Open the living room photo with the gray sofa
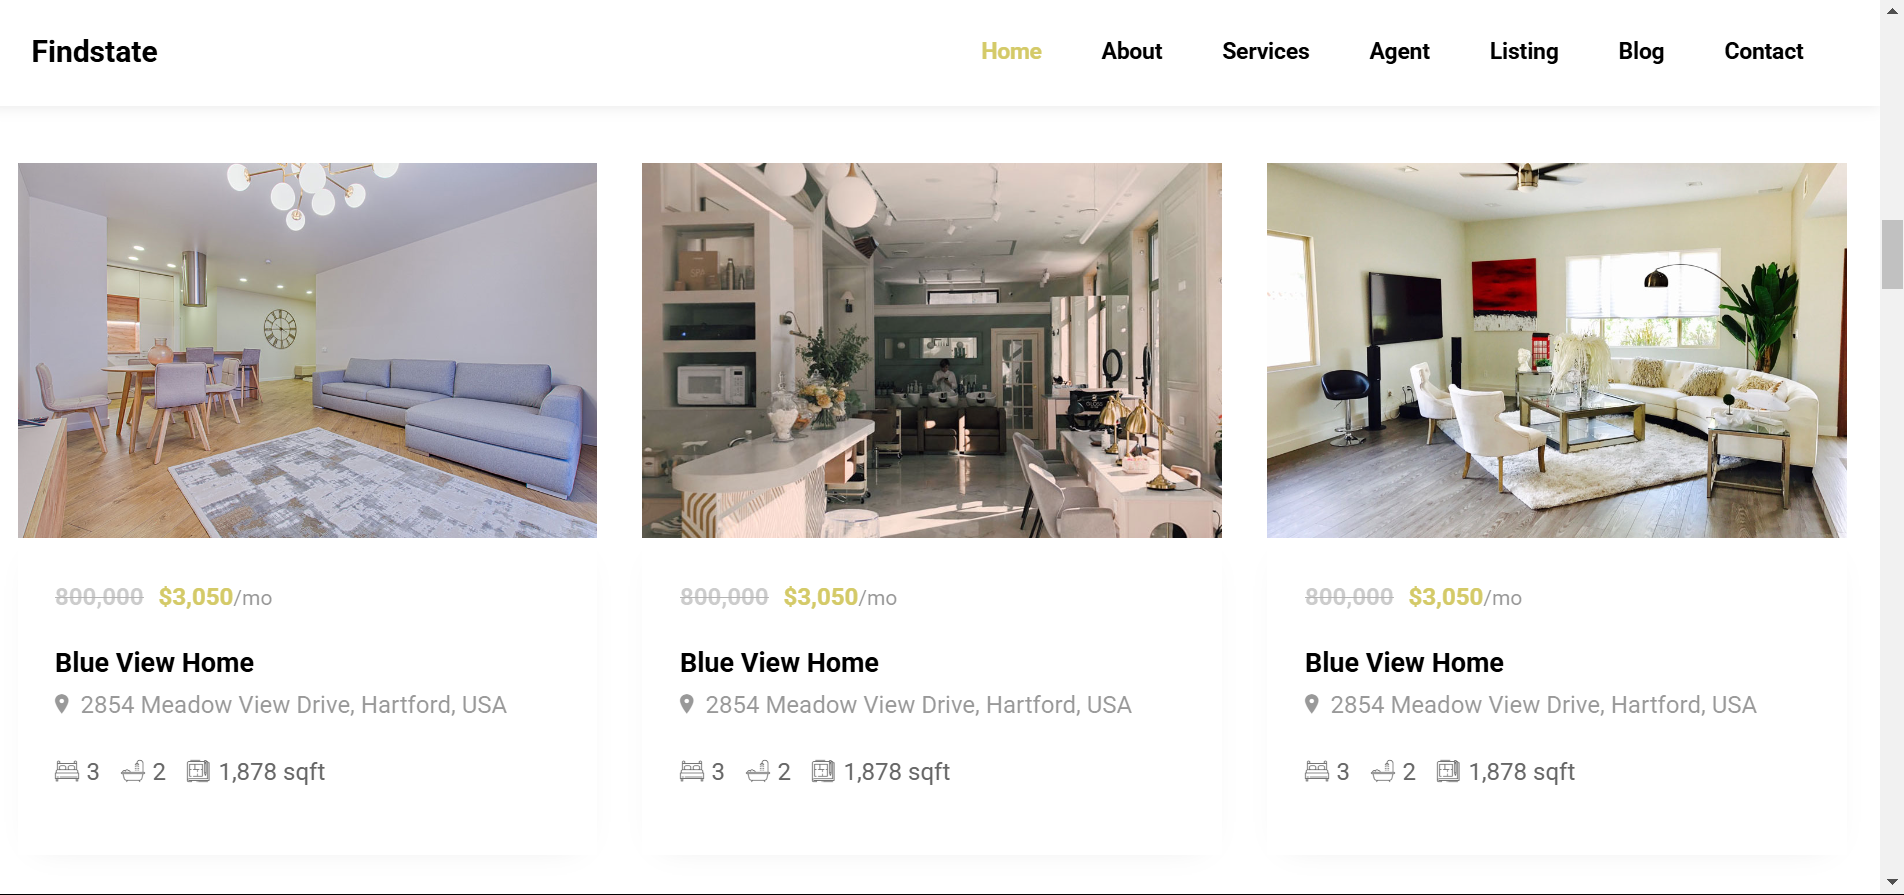Viewport: 1904px width, 895px height. pos(307,350)
